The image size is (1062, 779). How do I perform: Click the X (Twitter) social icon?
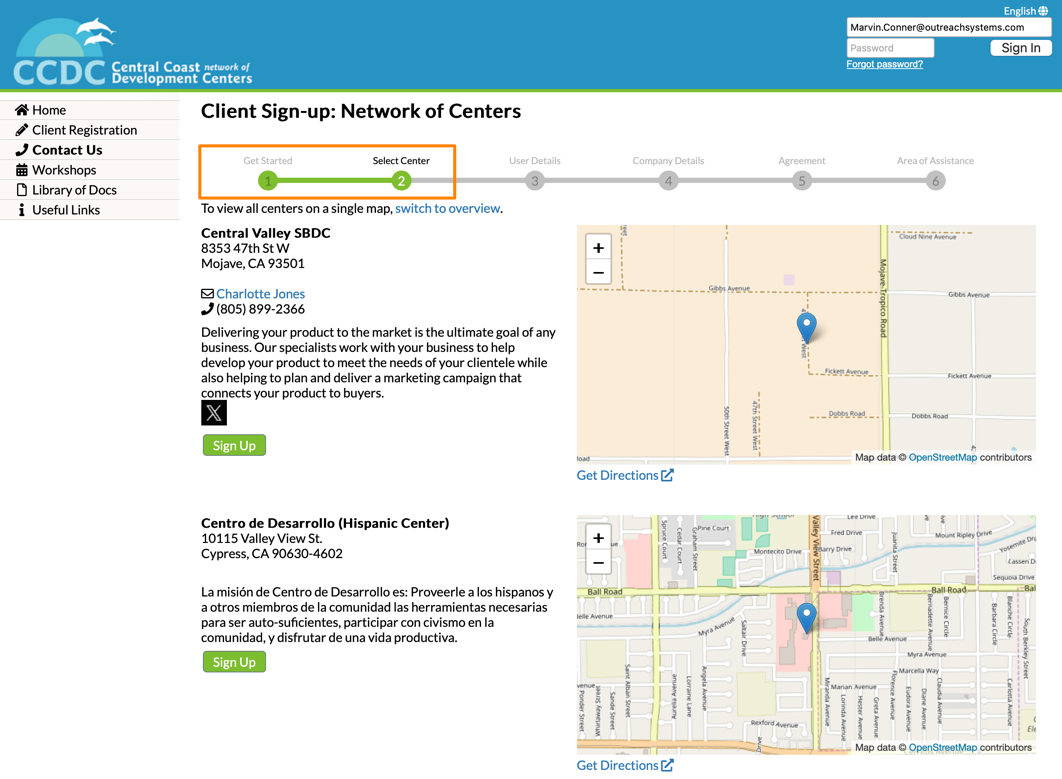[214, 413]
